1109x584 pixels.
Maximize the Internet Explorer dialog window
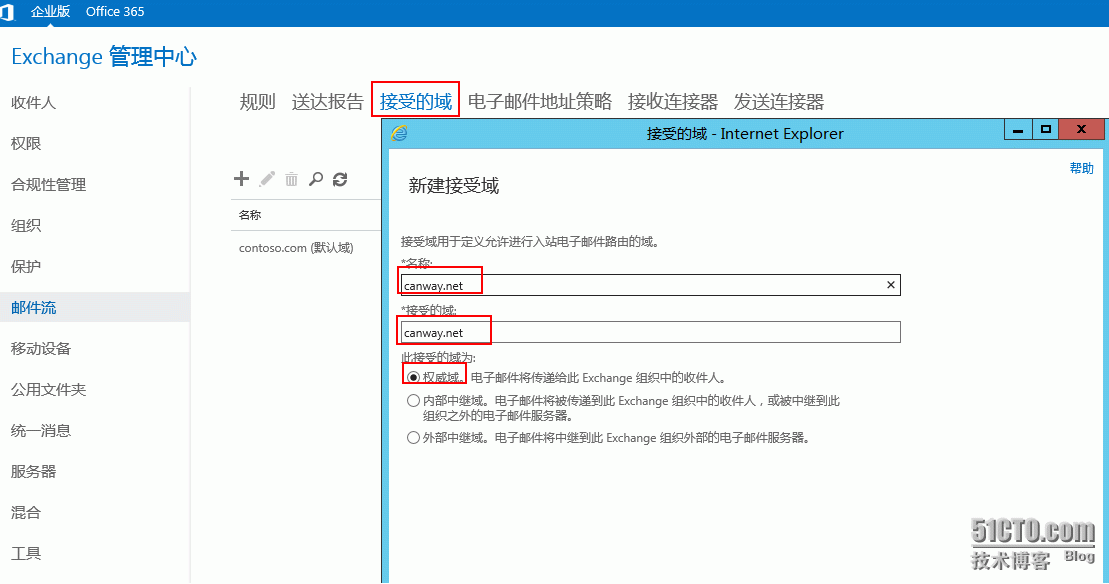(1046, 129)
